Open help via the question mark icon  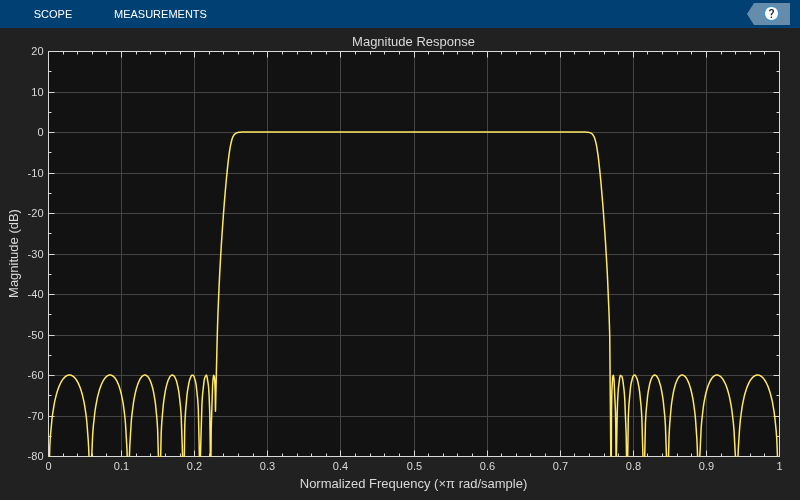770,14
